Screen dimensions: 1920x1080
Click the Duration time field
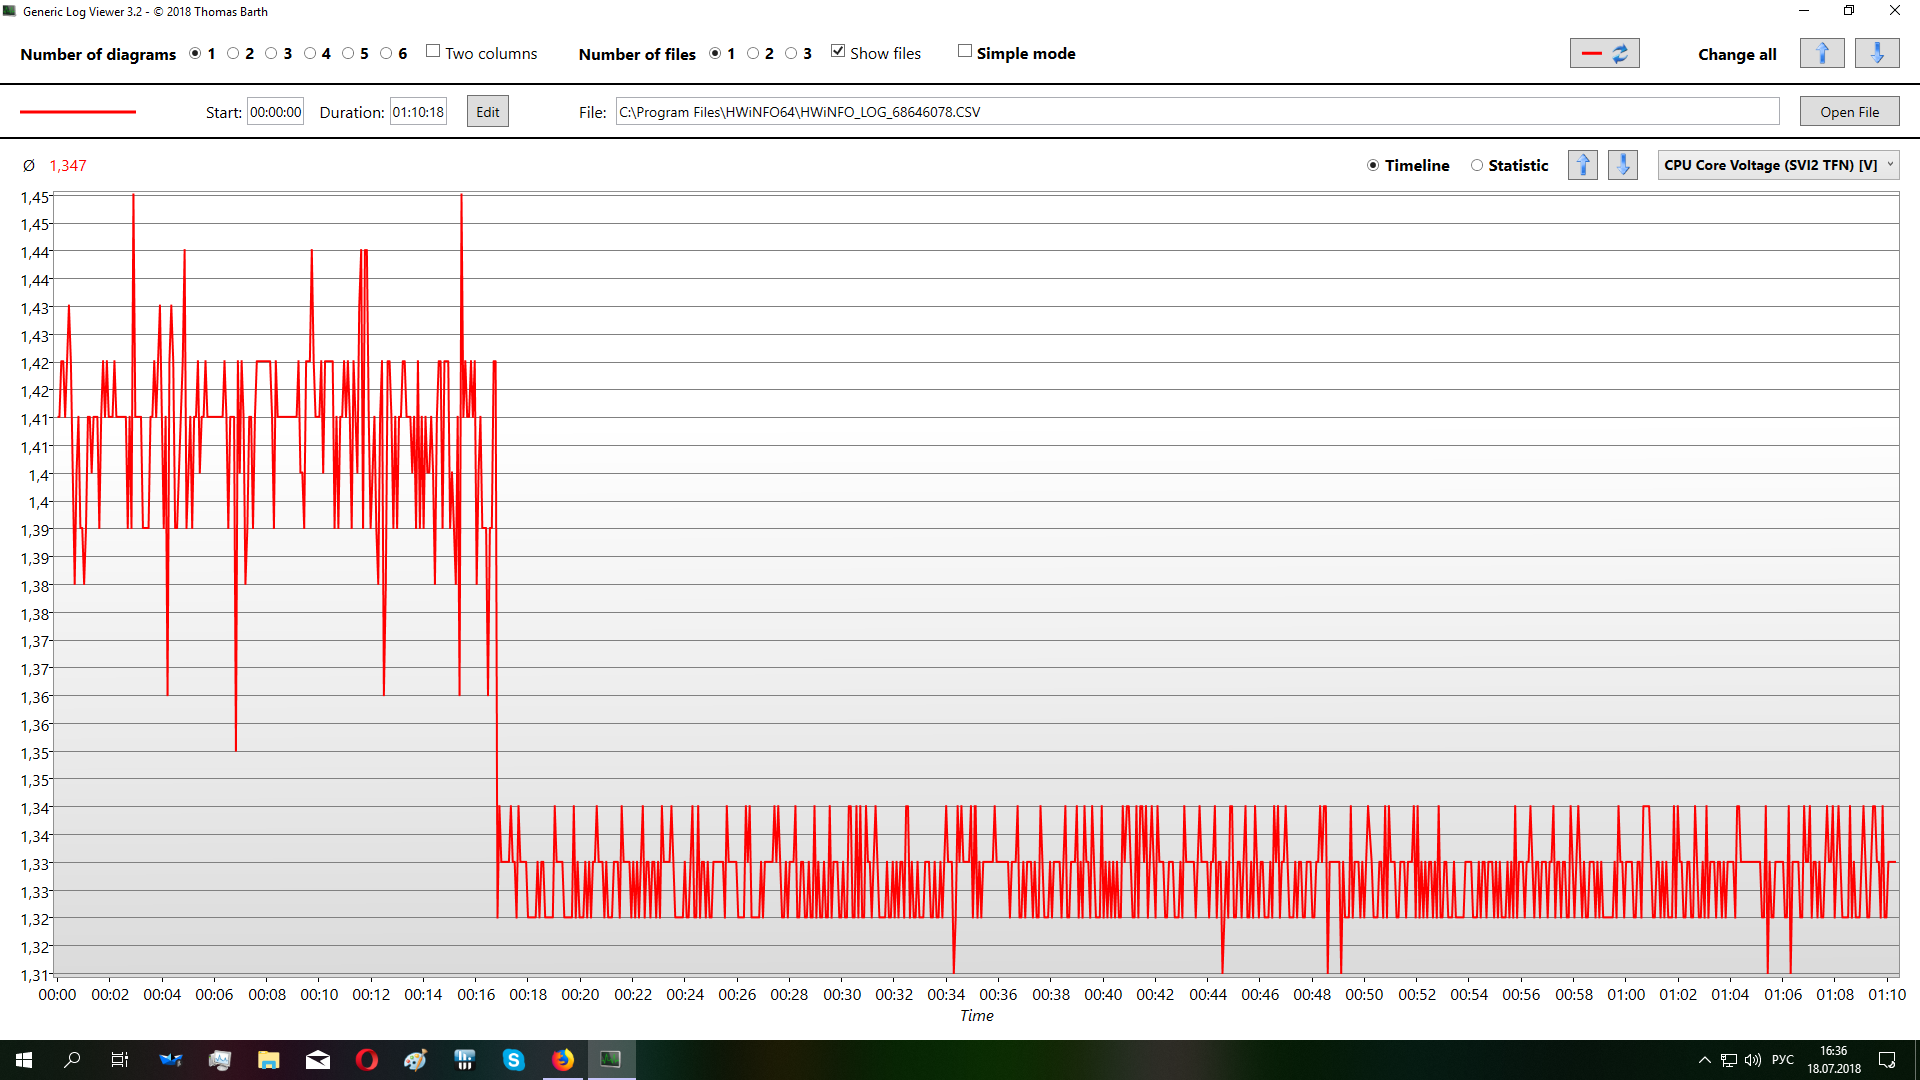418,112
